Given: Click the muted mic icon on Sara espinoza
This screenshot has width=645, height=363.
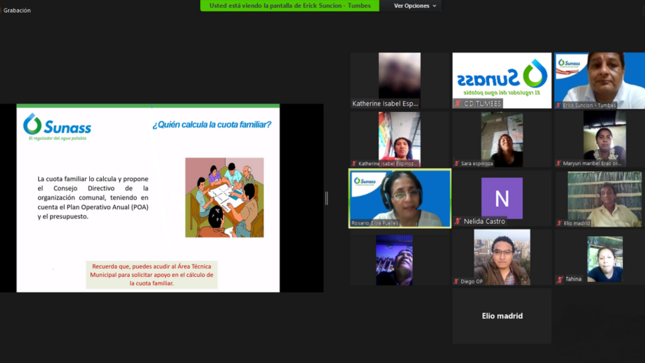Looking at the screenshot, I should tap(457, 163).
